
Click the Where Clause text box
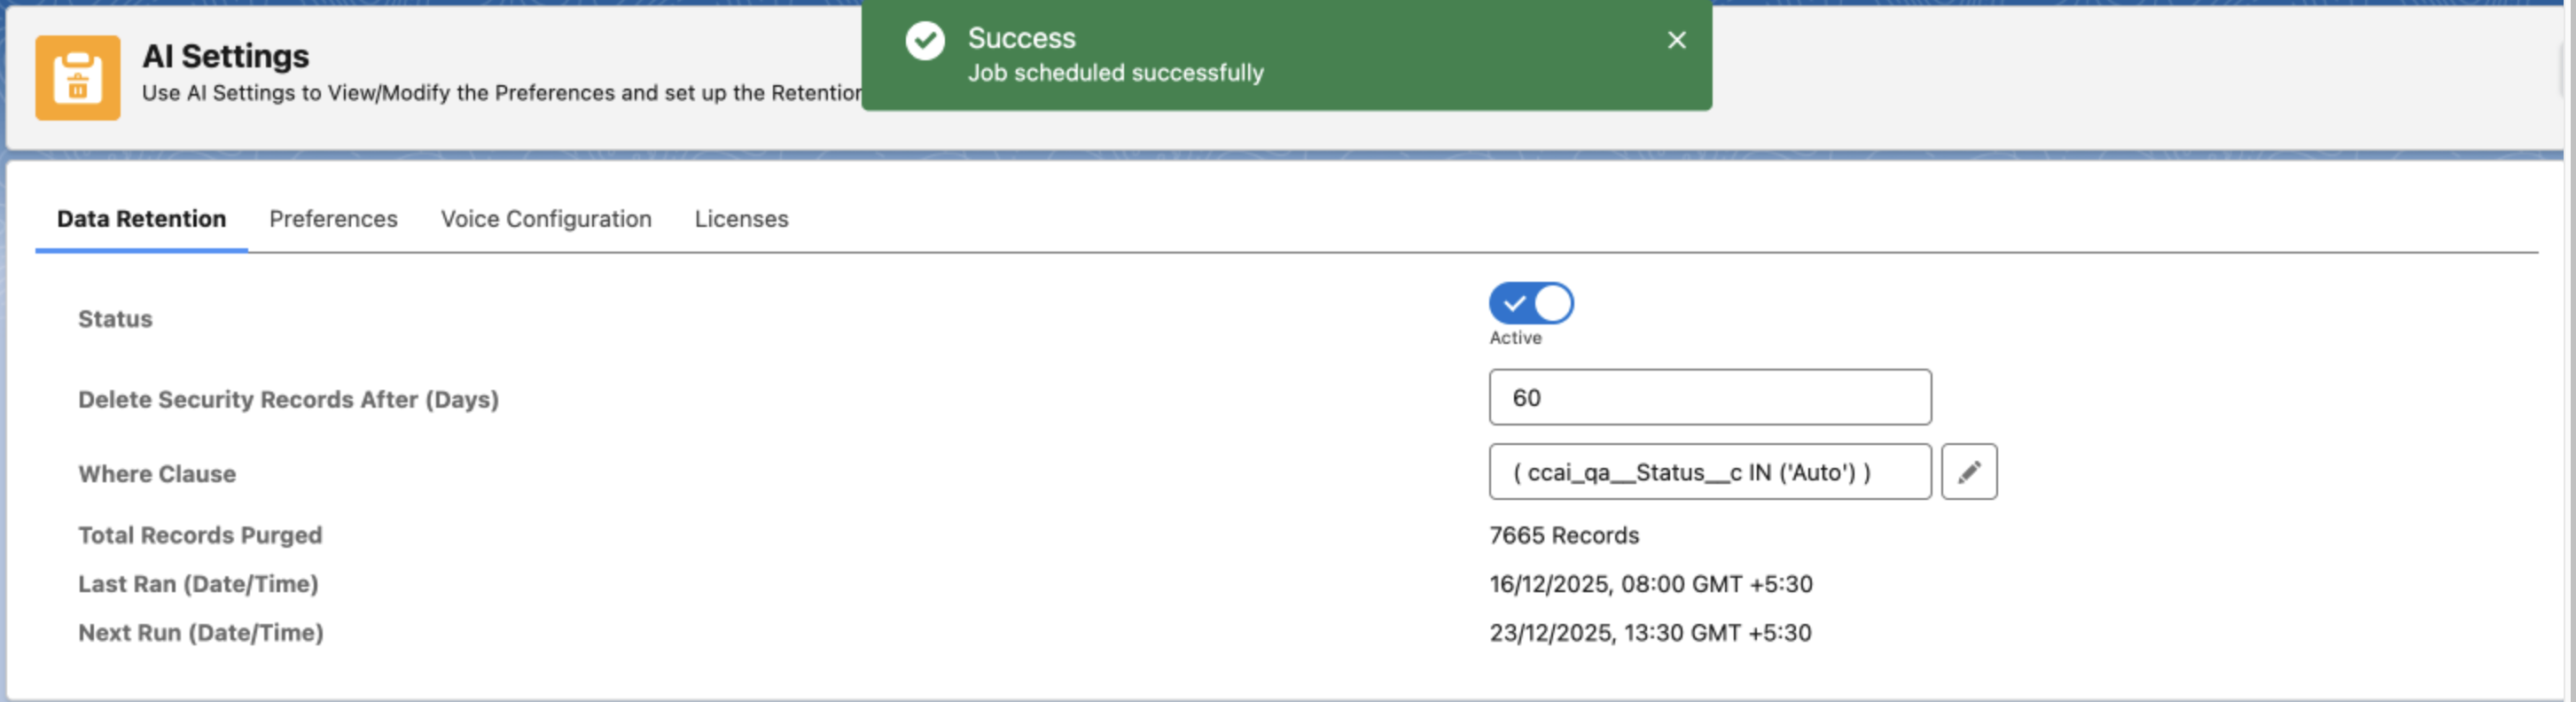[x=1709, y=472]
